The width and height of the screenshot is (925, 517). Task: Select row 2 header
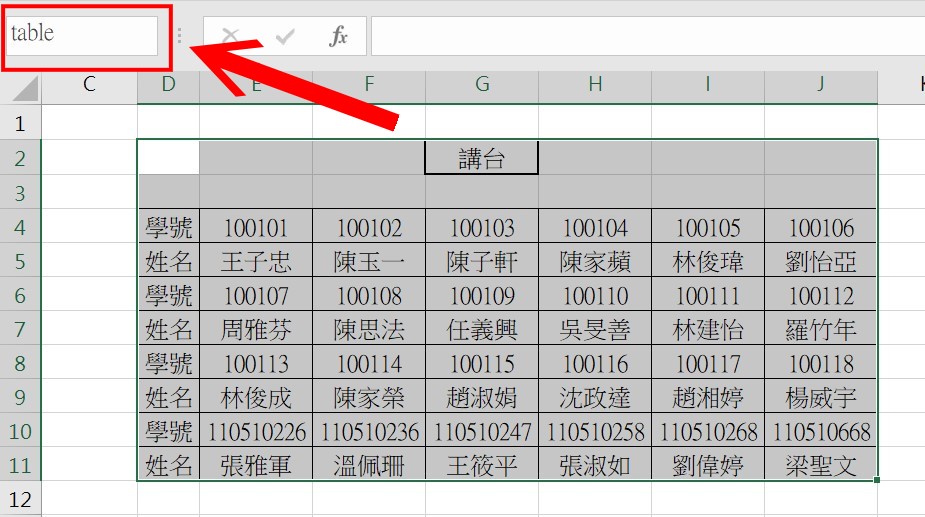pos(20,158)
